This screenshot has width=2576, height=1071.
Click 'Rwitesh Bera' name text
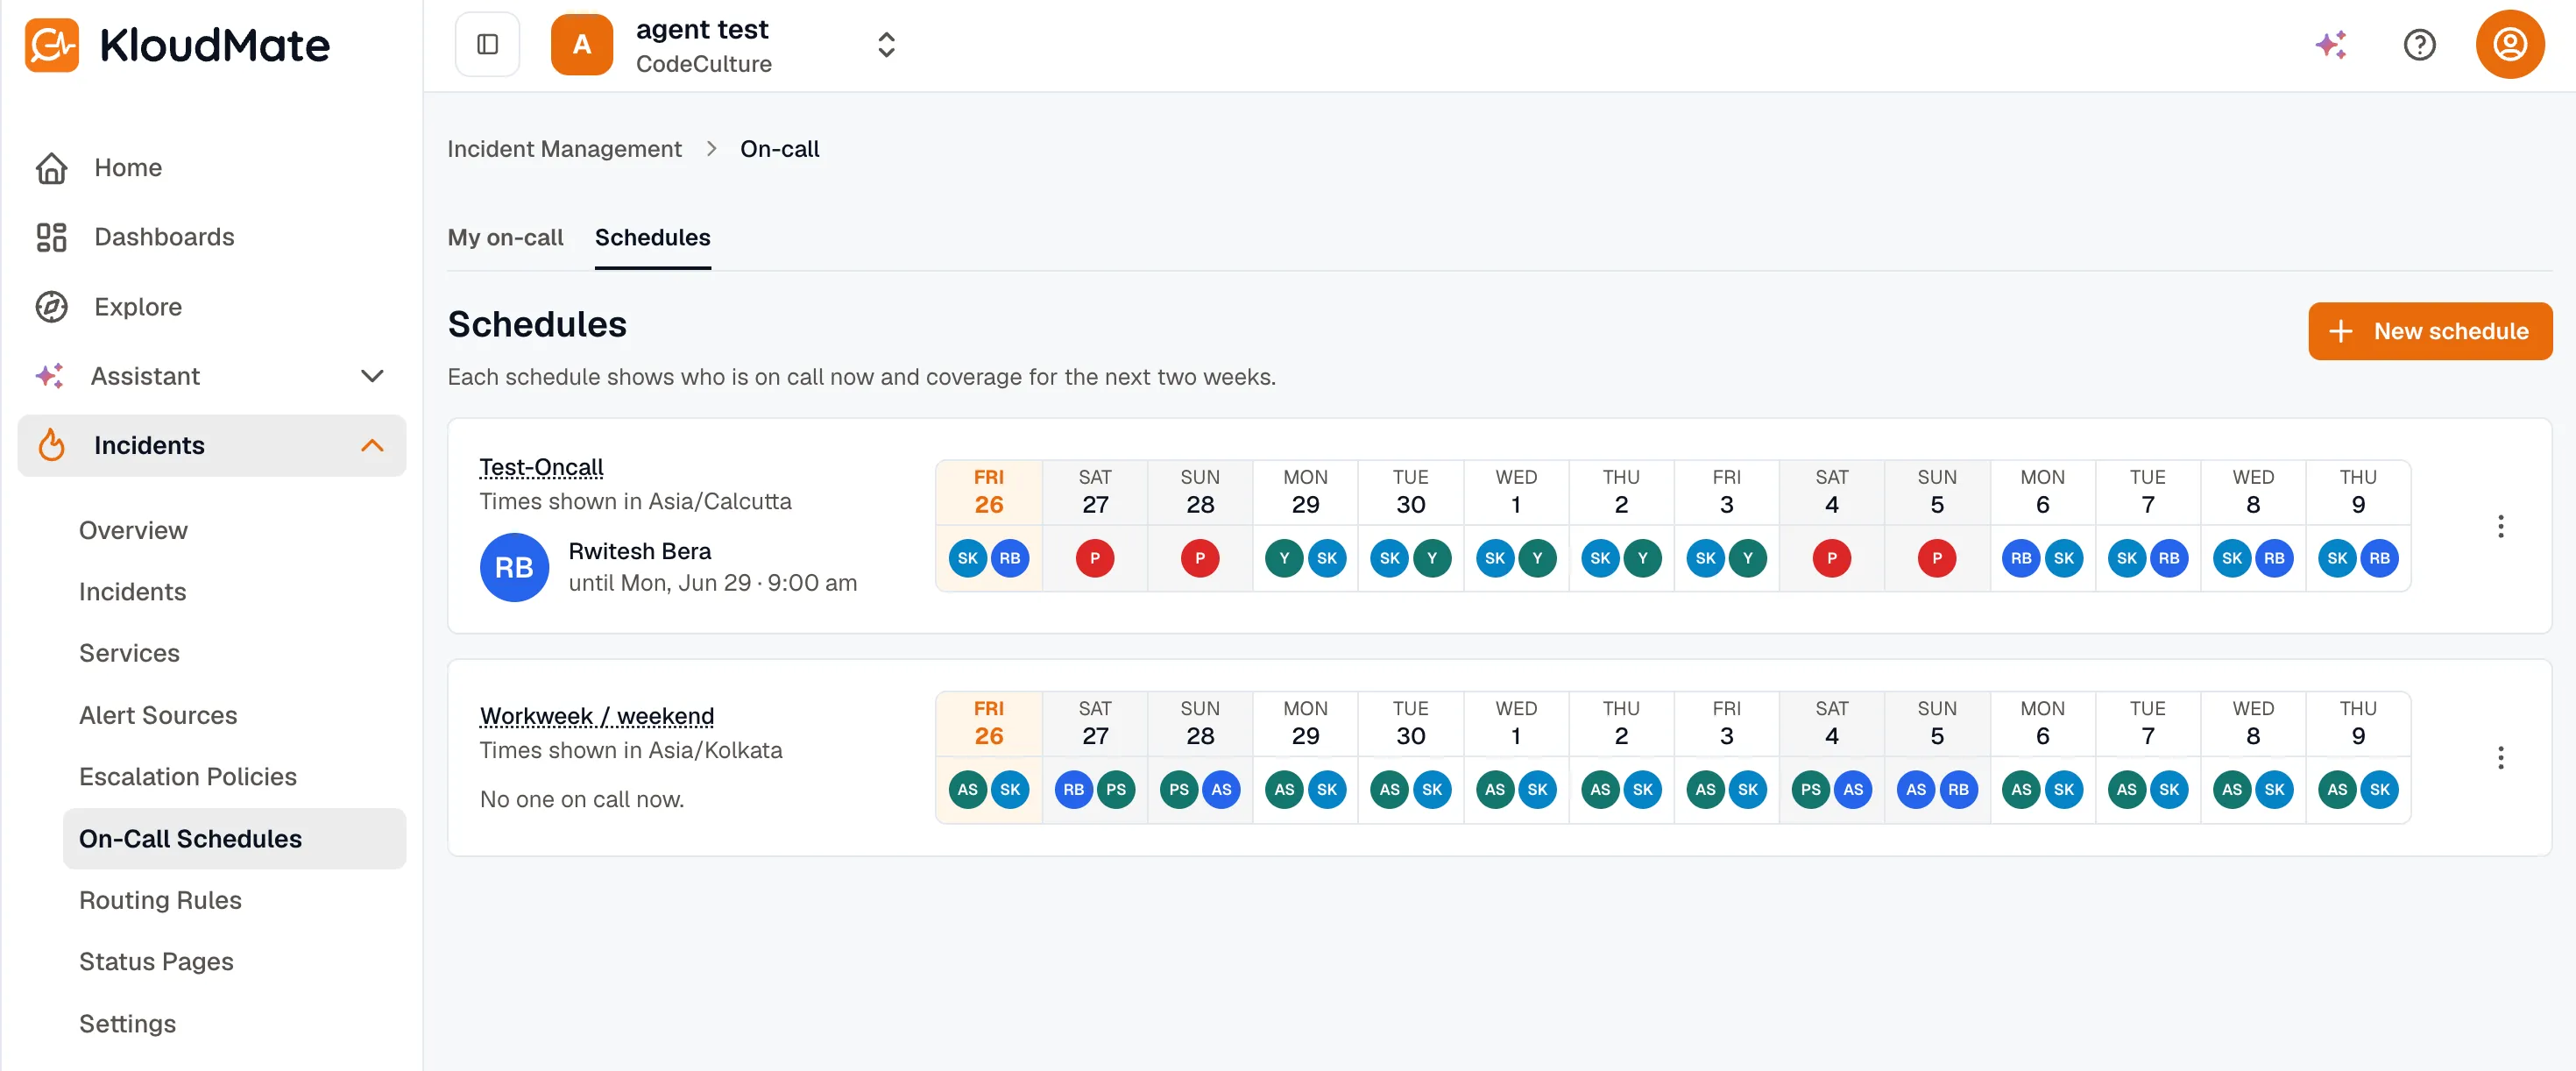click(x=640, y=551)
